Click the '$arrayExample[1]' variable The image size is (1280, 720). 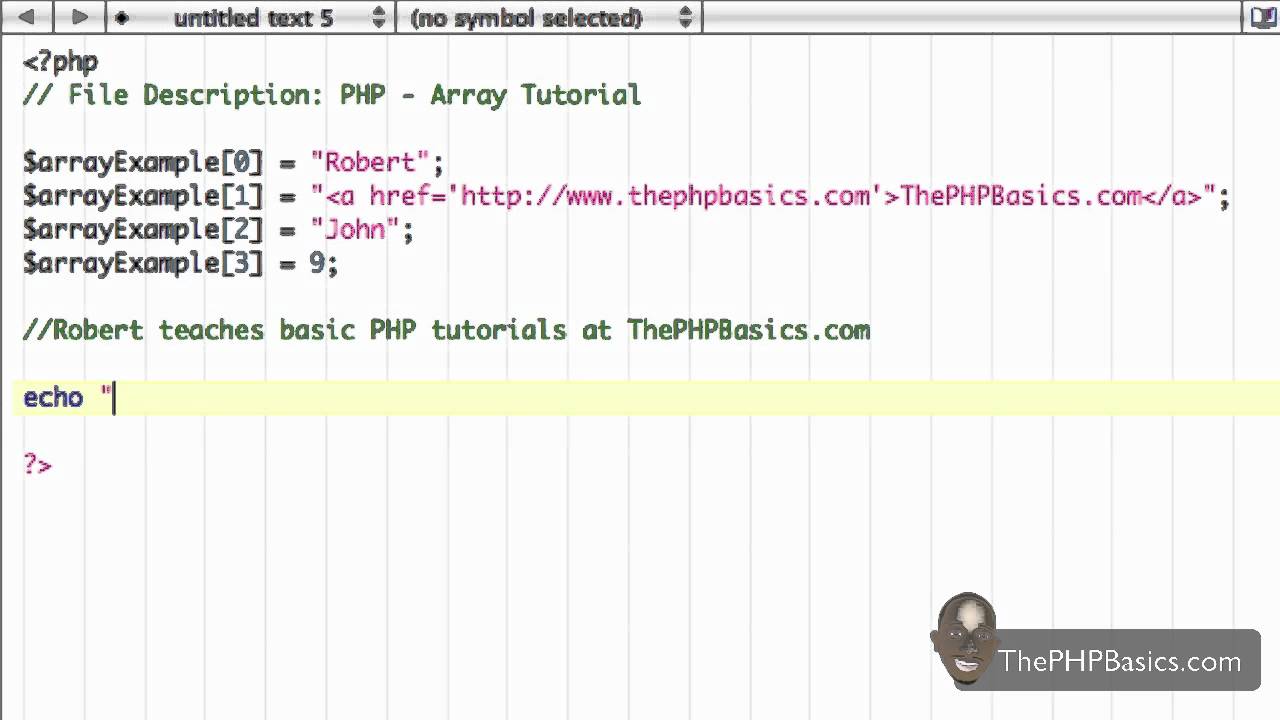coord(143,196)
